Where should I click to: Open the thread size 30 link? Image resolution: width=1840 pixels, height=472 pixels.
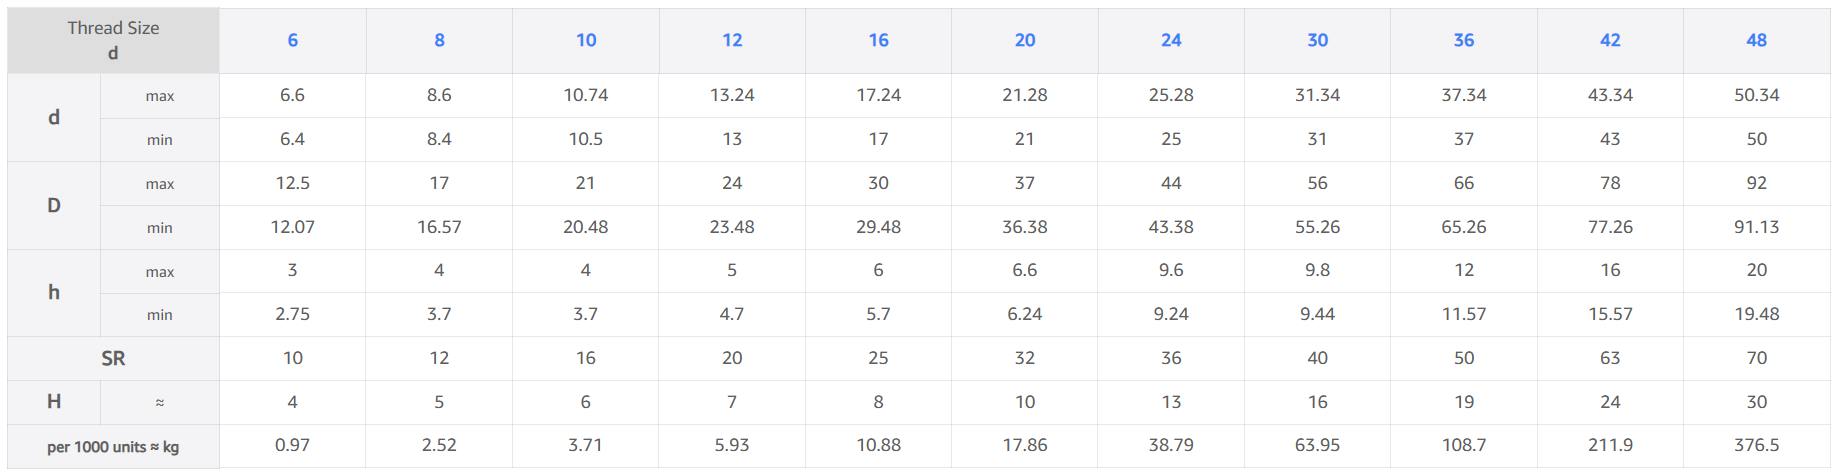point(1317,40)
